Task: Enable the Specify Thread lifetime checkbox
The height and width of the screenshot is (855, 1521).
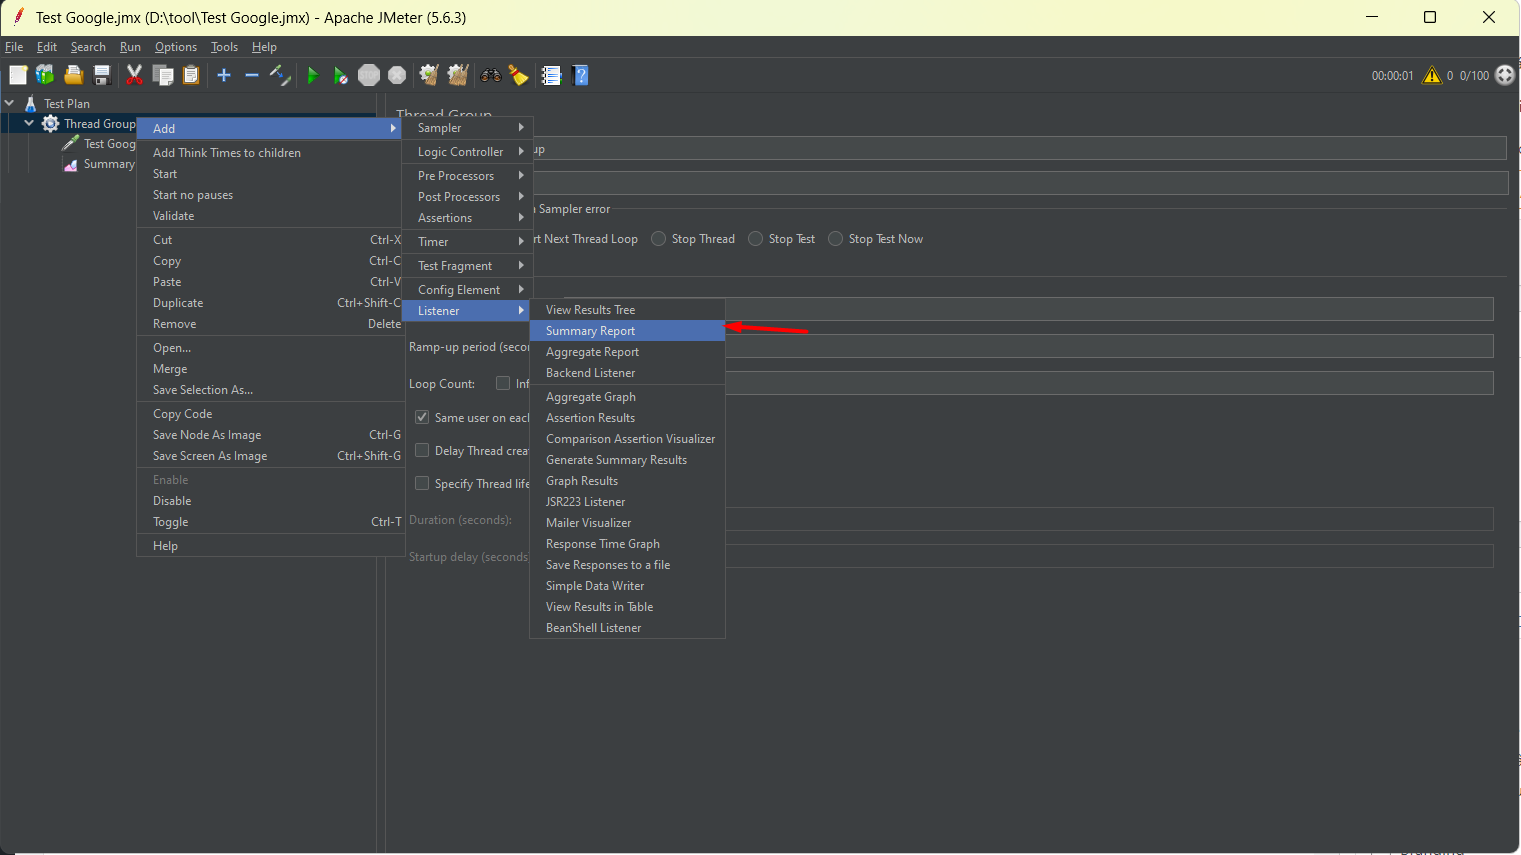Action: (x=422, y=483)
